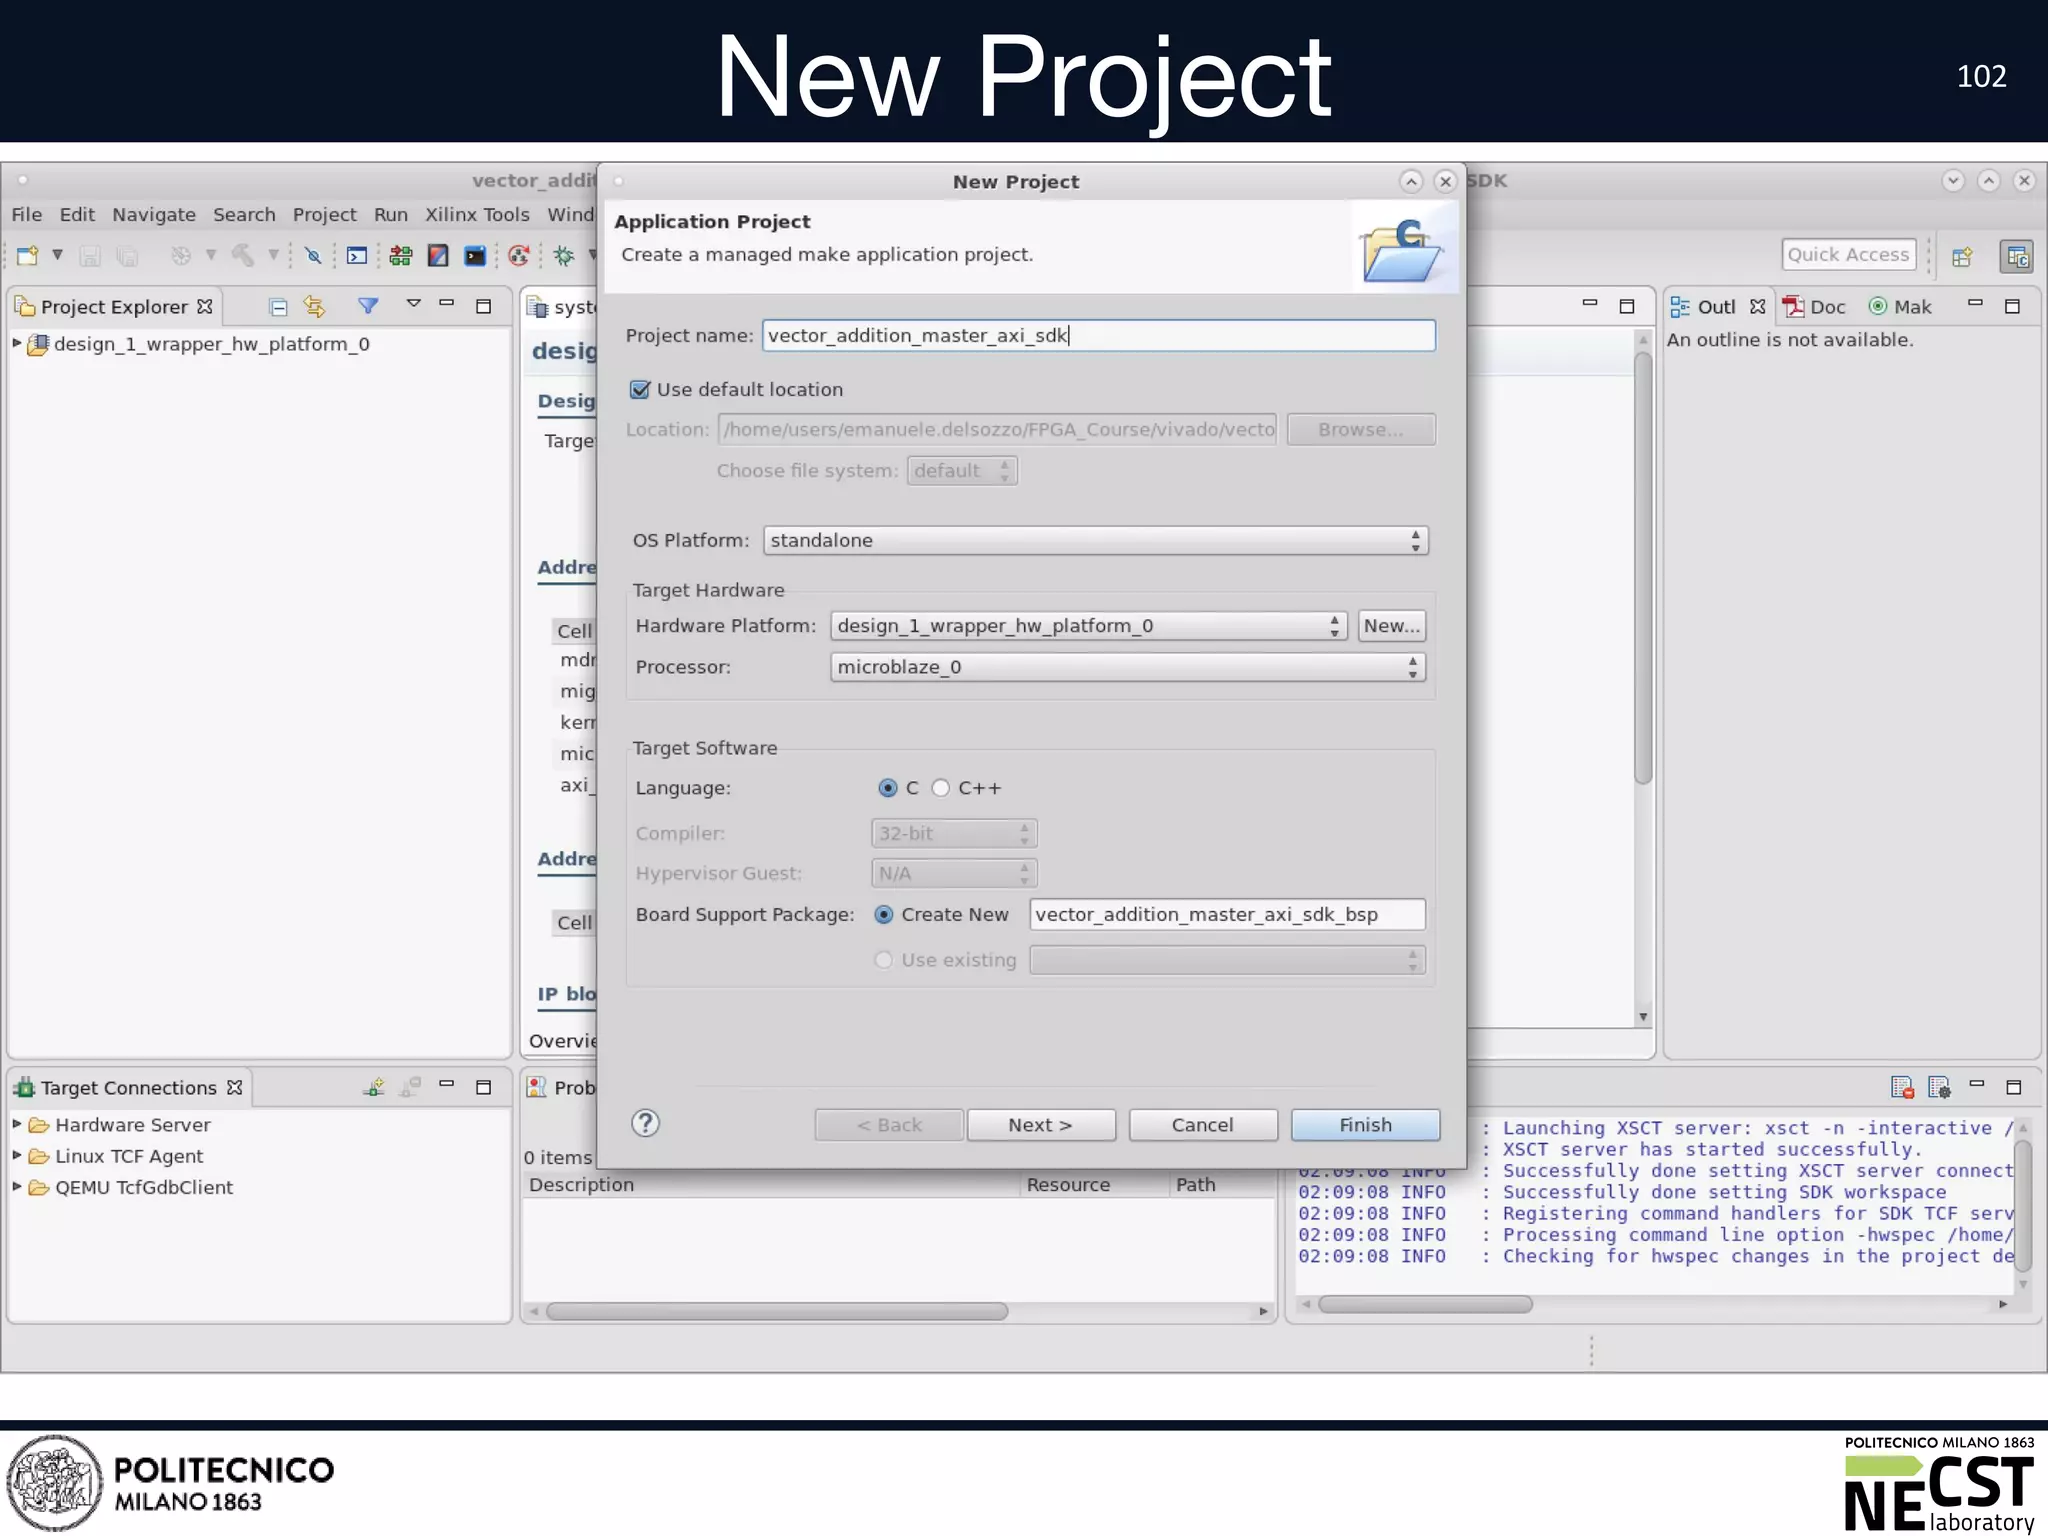Click the Next > button

click(1040, 1125)
